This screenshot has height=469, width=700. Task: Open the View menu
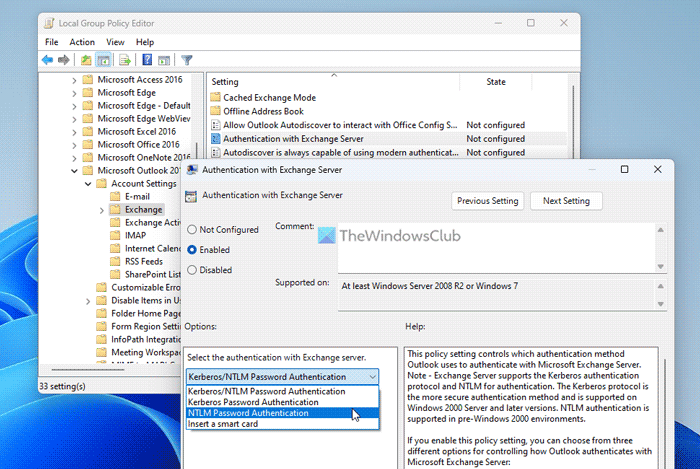point(115,42)
